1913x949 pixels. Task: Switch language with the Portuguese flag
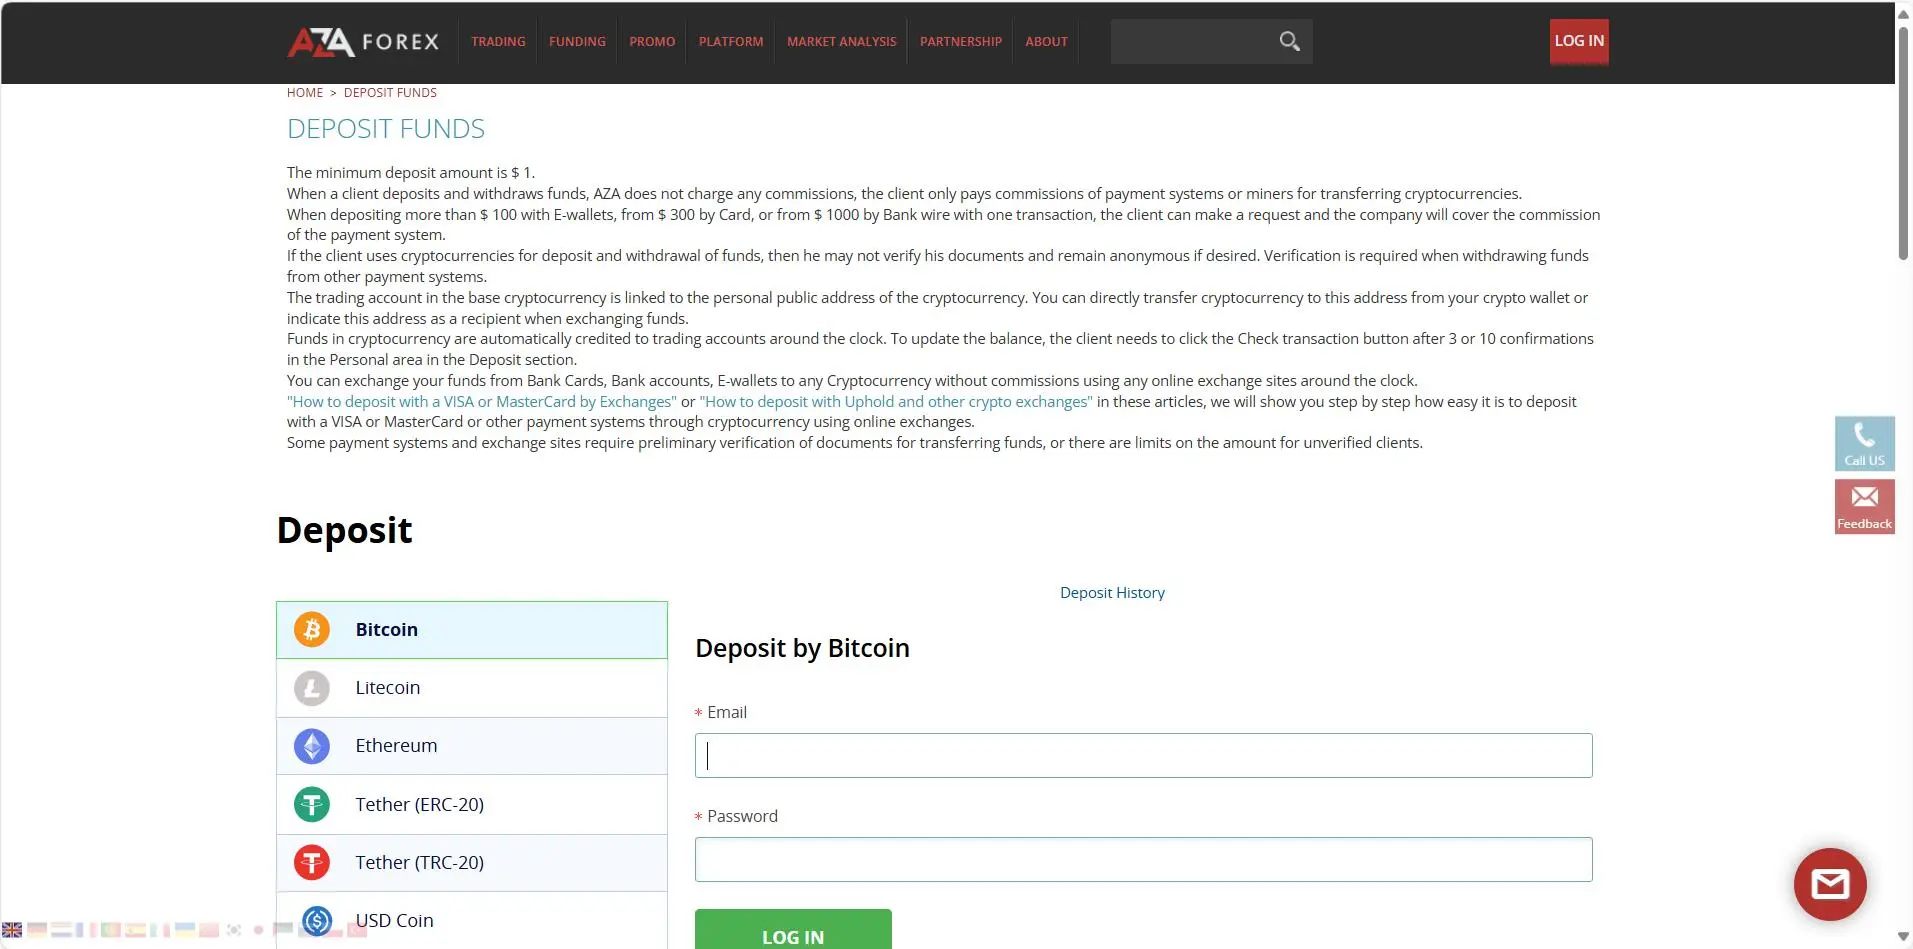tap(111, 930)
